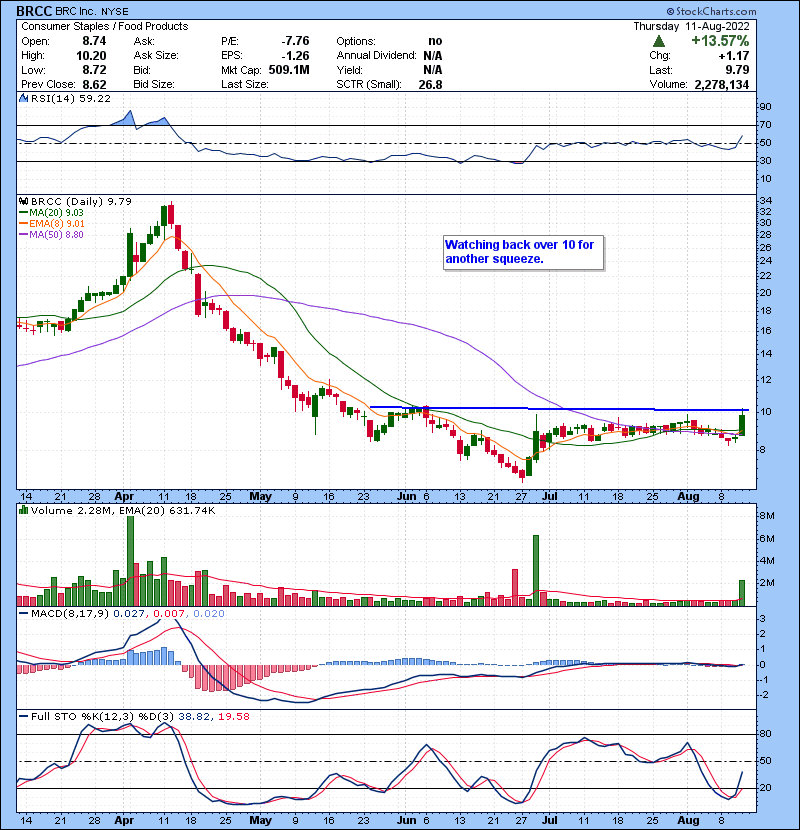Click the BRC Inc. company name
Image resolution: width=800 pixels, height=830 pixels.
pyautogui.click(x=76, y=11)
